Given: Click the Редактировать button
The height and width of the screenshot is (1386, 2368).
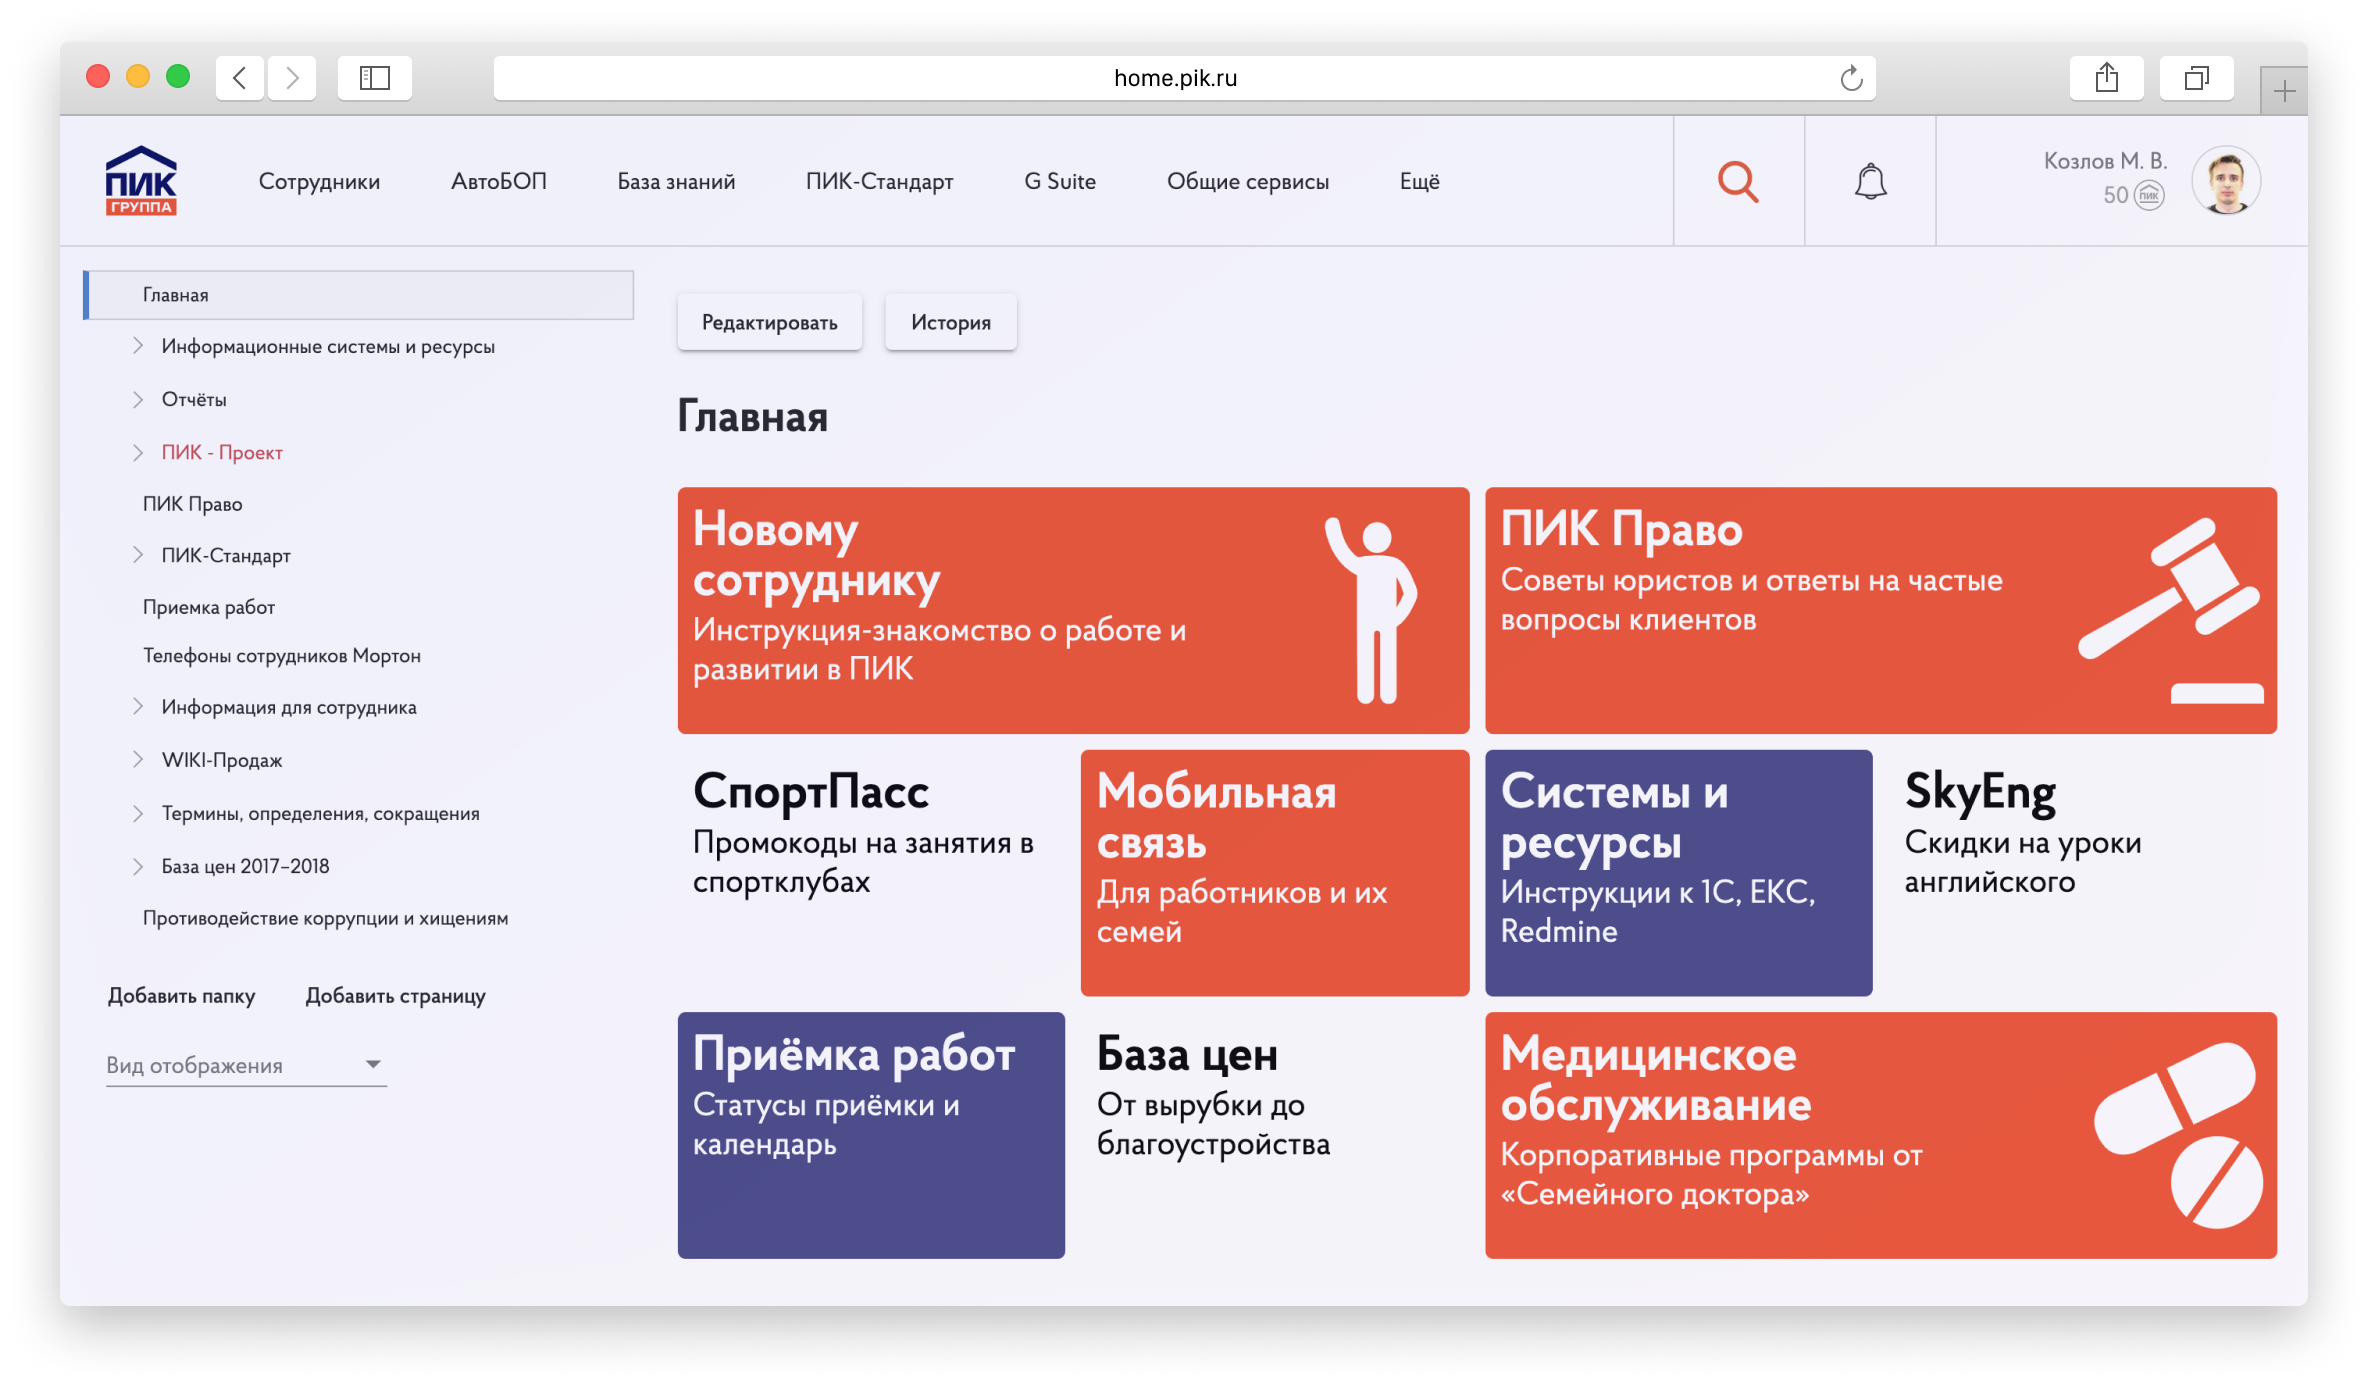Looking at the screenshot, I should (x=769, y=322).
